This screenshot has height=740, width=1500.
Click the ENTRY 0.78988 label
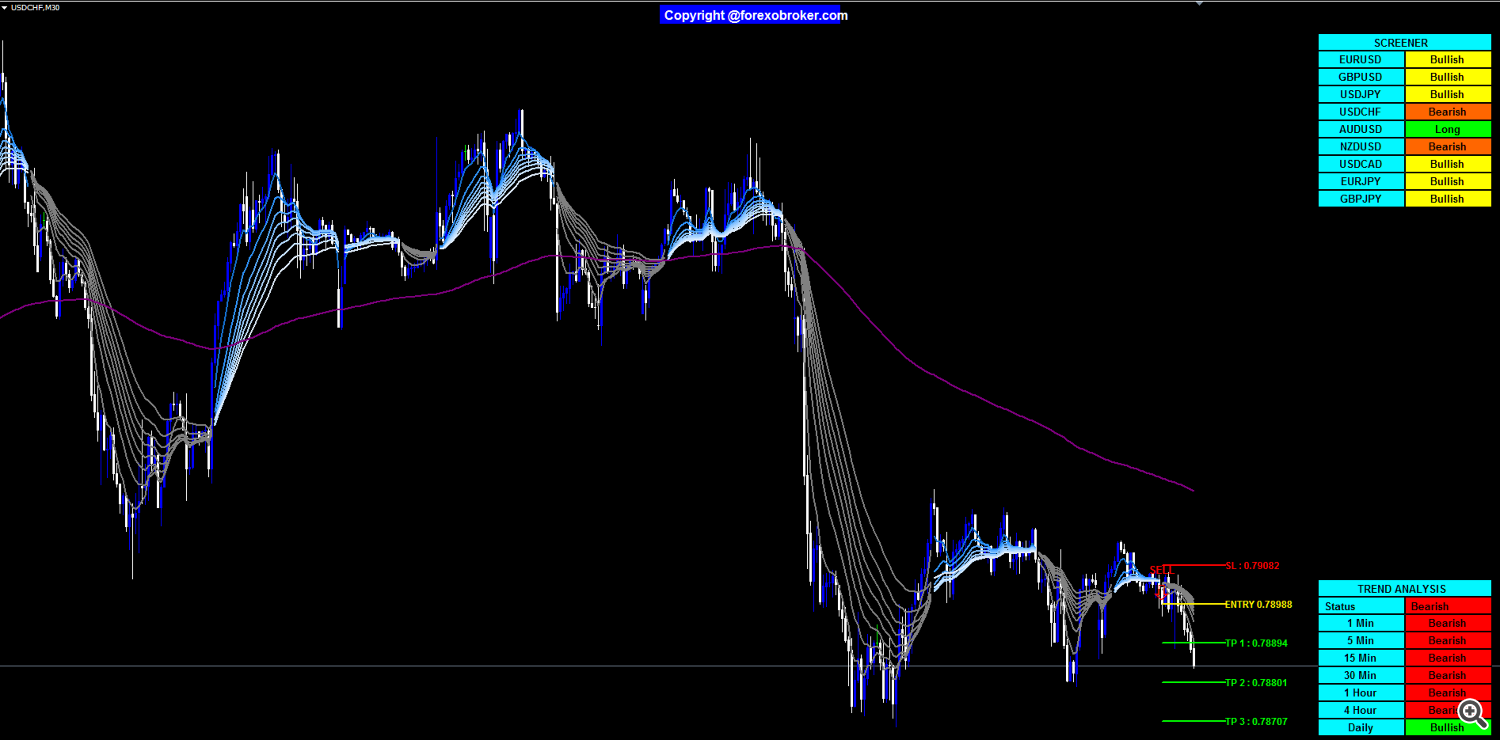1258,604
